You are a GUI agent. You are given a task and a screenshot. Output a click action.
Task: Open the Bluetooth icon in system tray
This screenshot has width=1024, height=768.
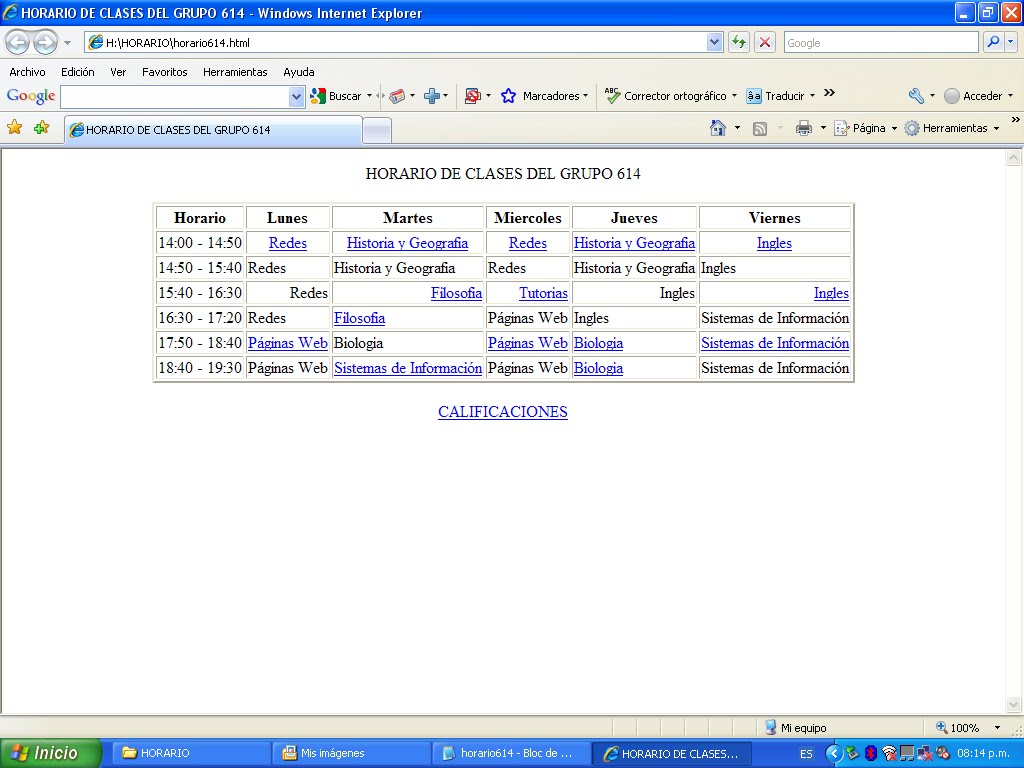point(870,754)
